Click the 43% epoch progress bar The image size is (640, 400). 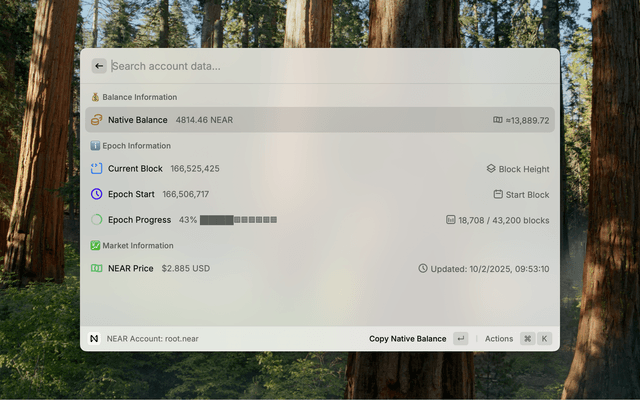tap(238, 219)
